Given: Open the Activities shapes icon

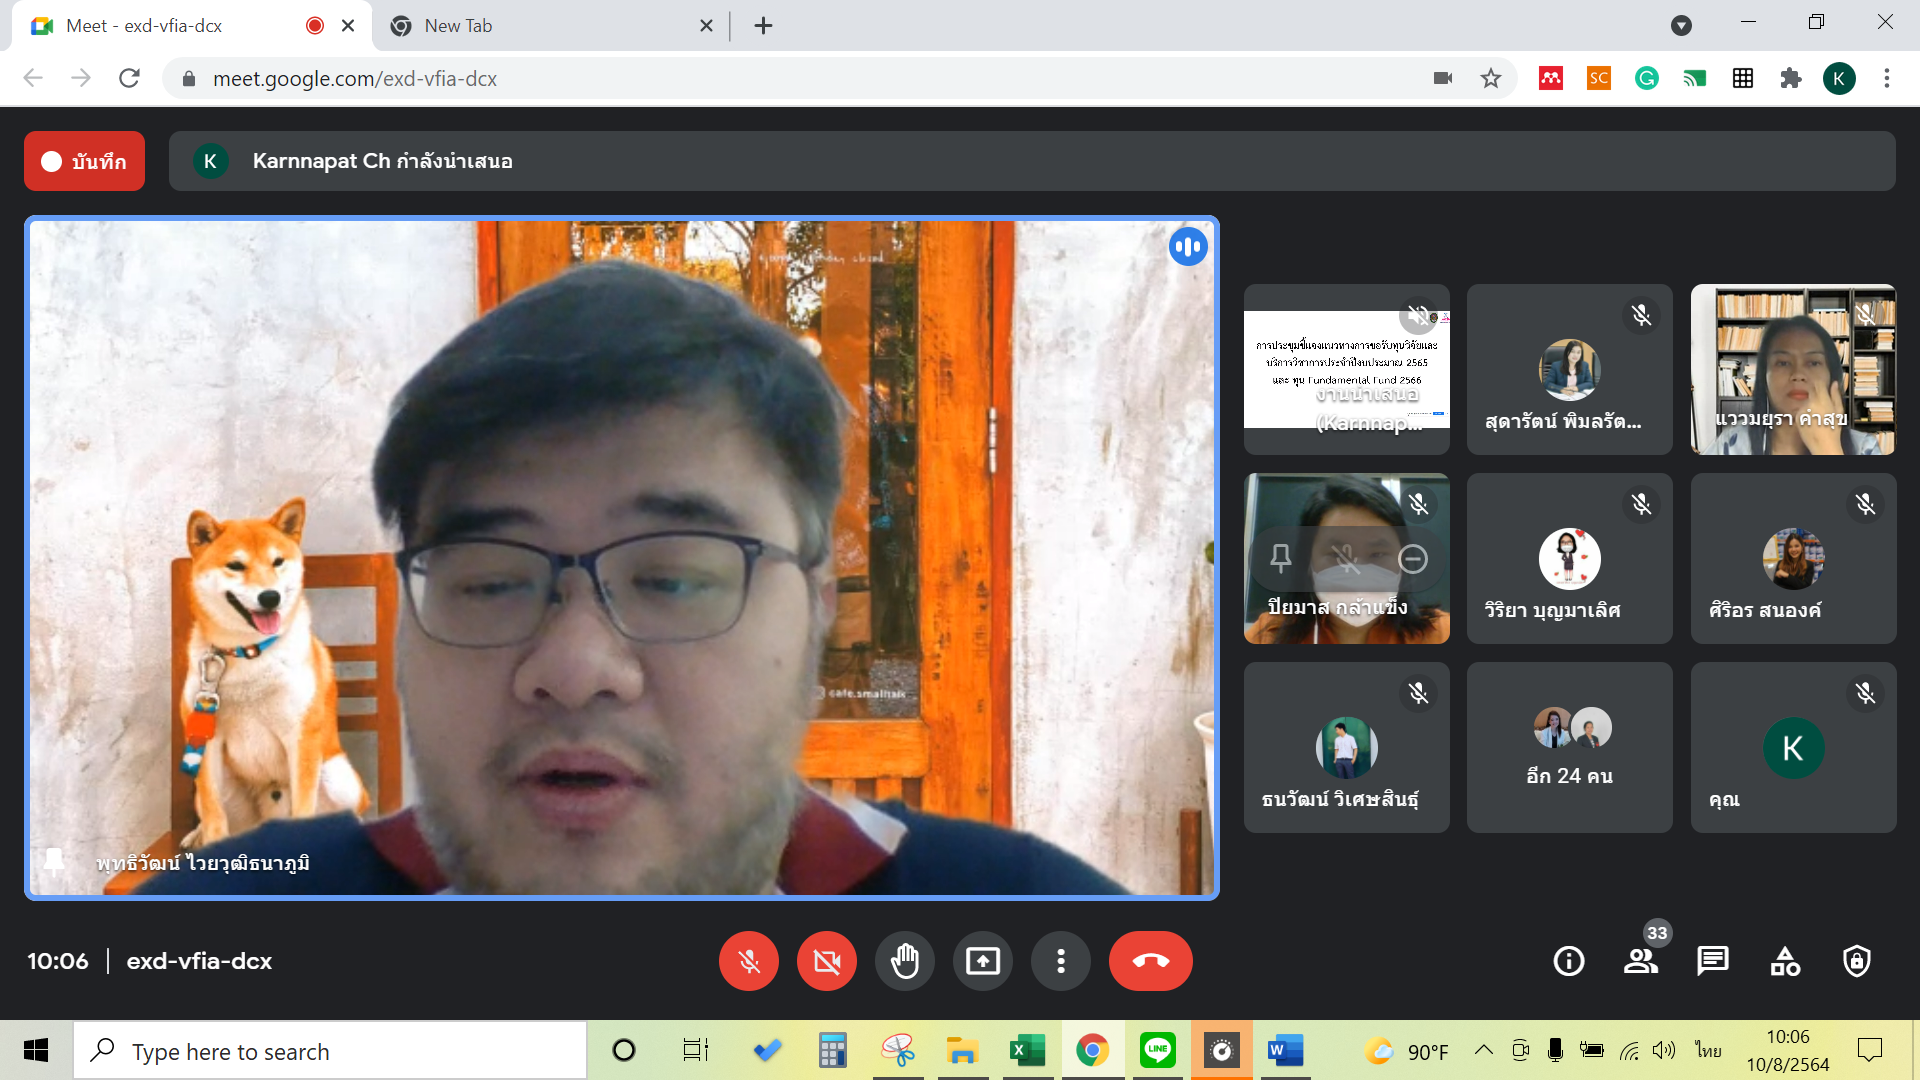Looking at the screenshot, I should [x=1785, y=961].
